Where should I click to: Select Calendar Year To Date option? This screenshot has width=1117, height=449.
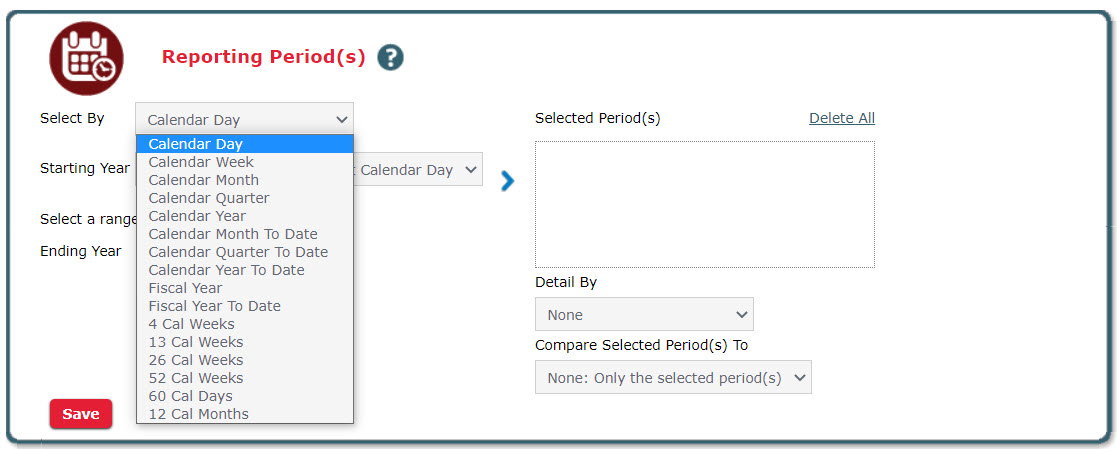tap(226, 270)
